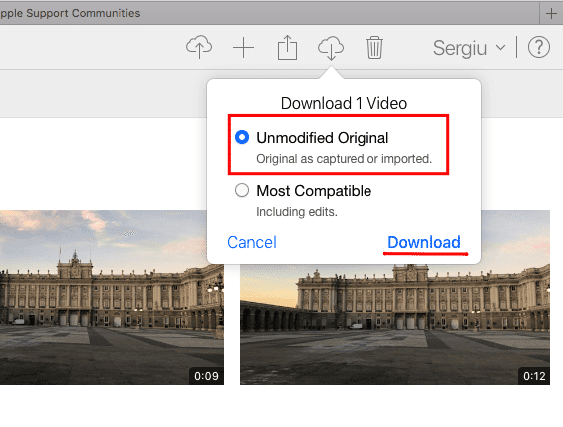Click the plus add-to-album icon

[243, 47]
